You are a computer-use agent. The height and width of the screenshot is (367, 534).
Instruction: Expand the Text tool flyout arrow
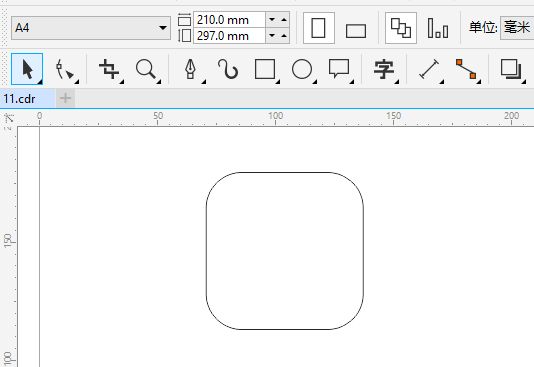click(397, 82)
